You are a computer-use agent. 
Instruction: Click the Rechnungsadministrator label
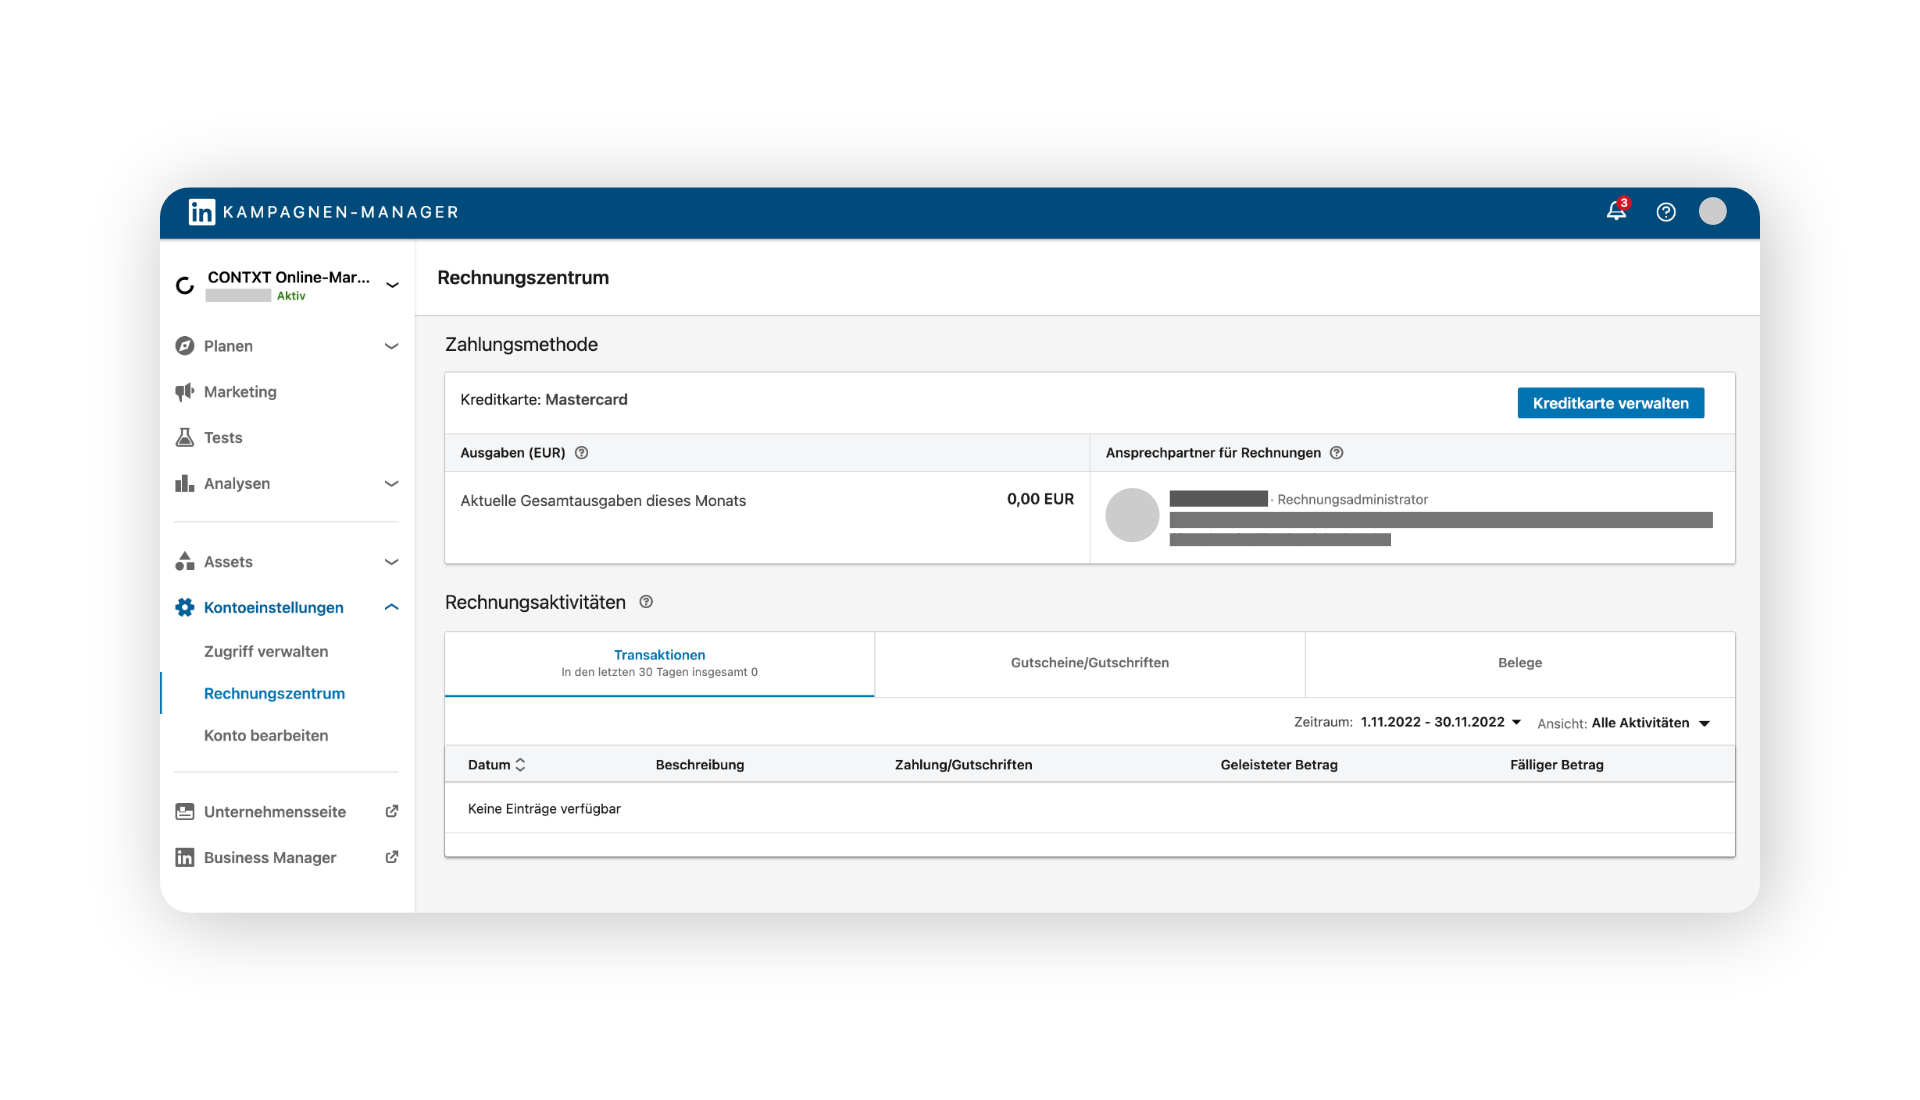click(1352, 500)
